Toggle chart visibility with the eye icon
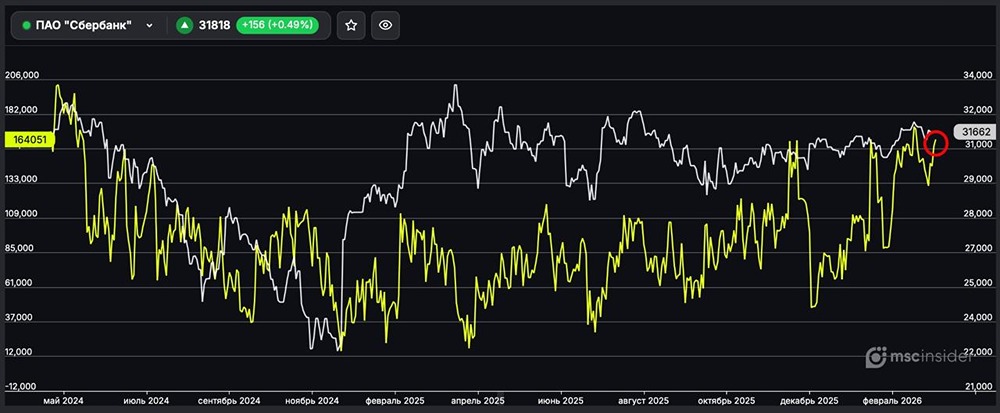The height and width of the screenshot is (413, 1000). 385,25
